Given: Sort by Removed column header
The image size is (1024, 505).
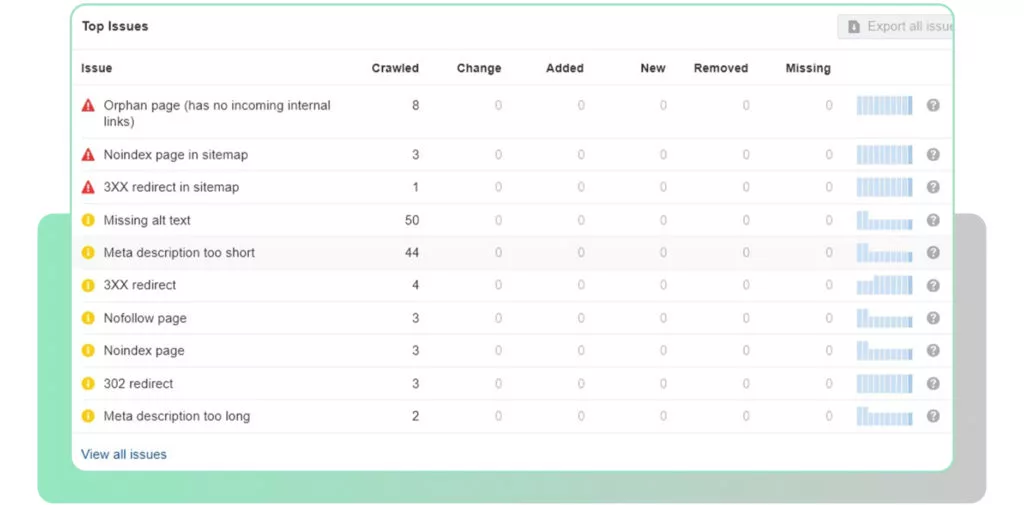Looking at the screenshot, I should click(721, 68).
